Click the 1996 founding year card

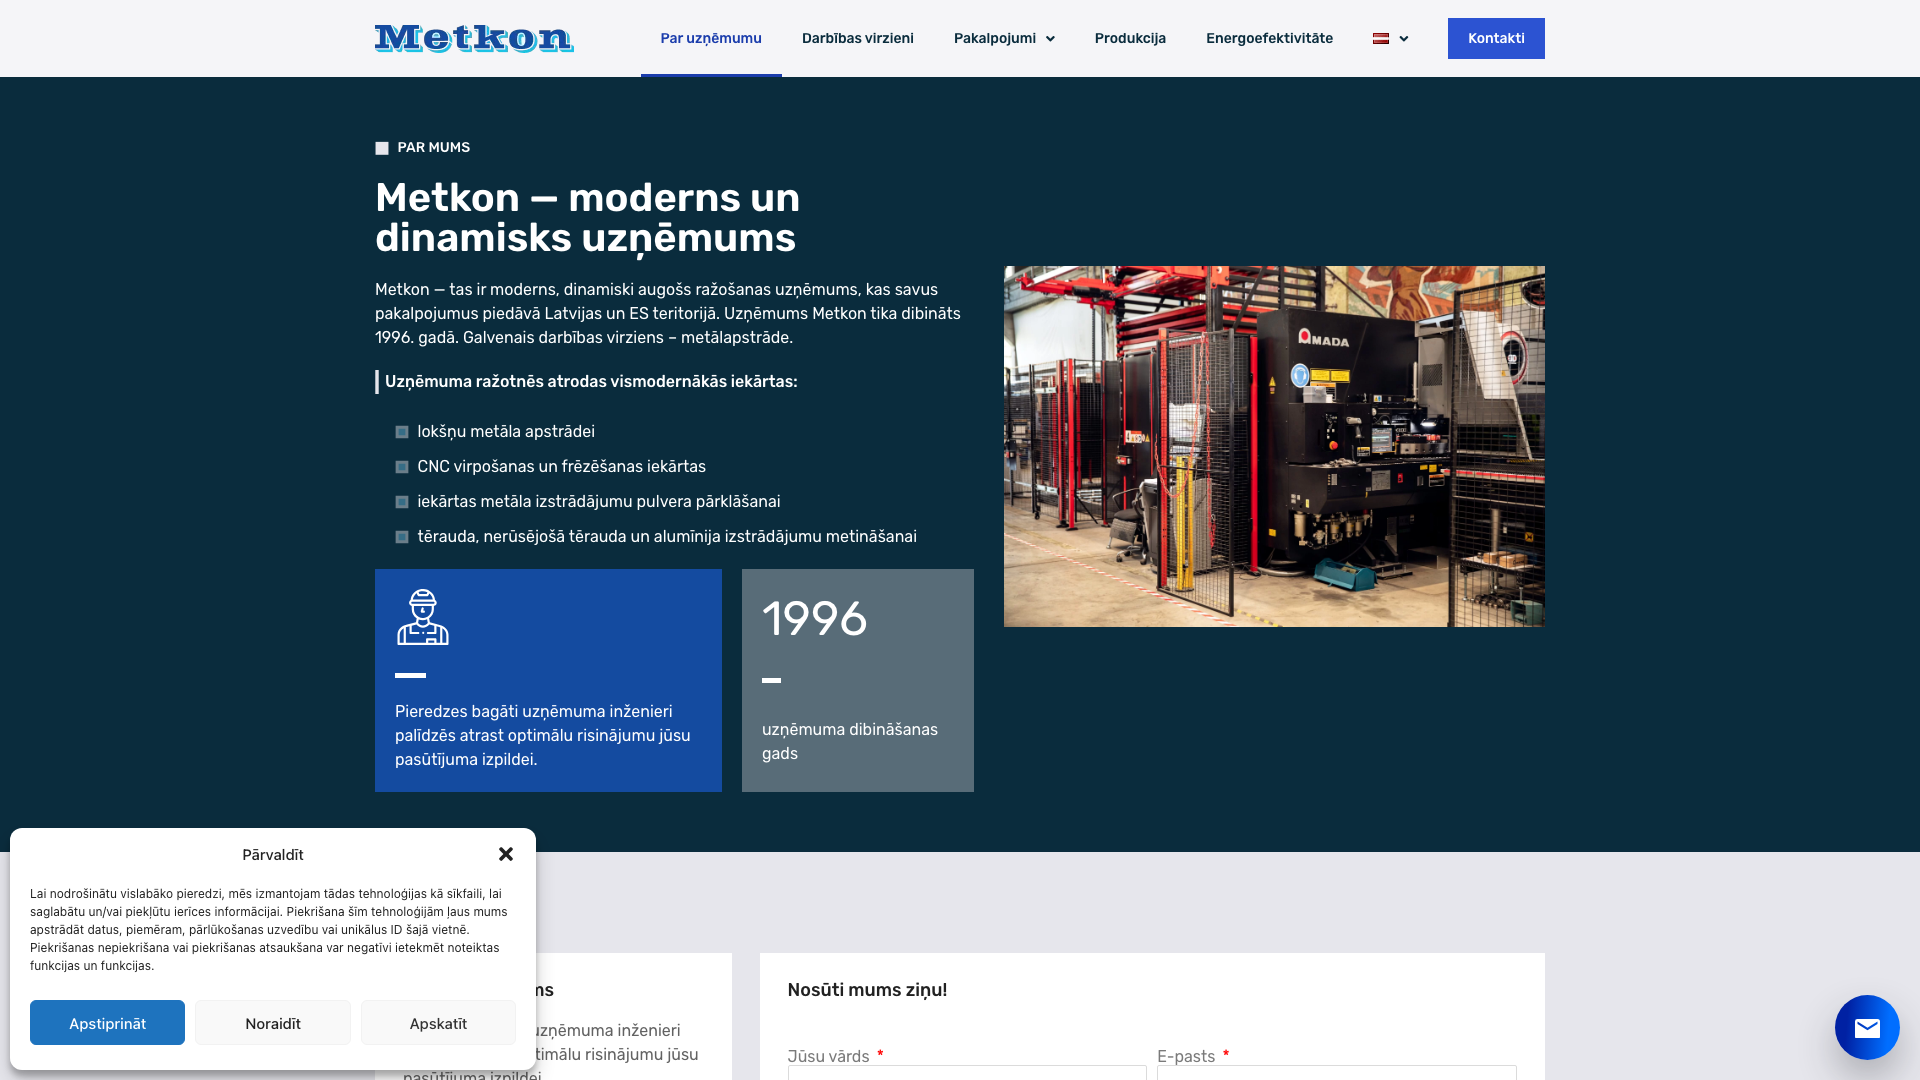coord(858,680)
